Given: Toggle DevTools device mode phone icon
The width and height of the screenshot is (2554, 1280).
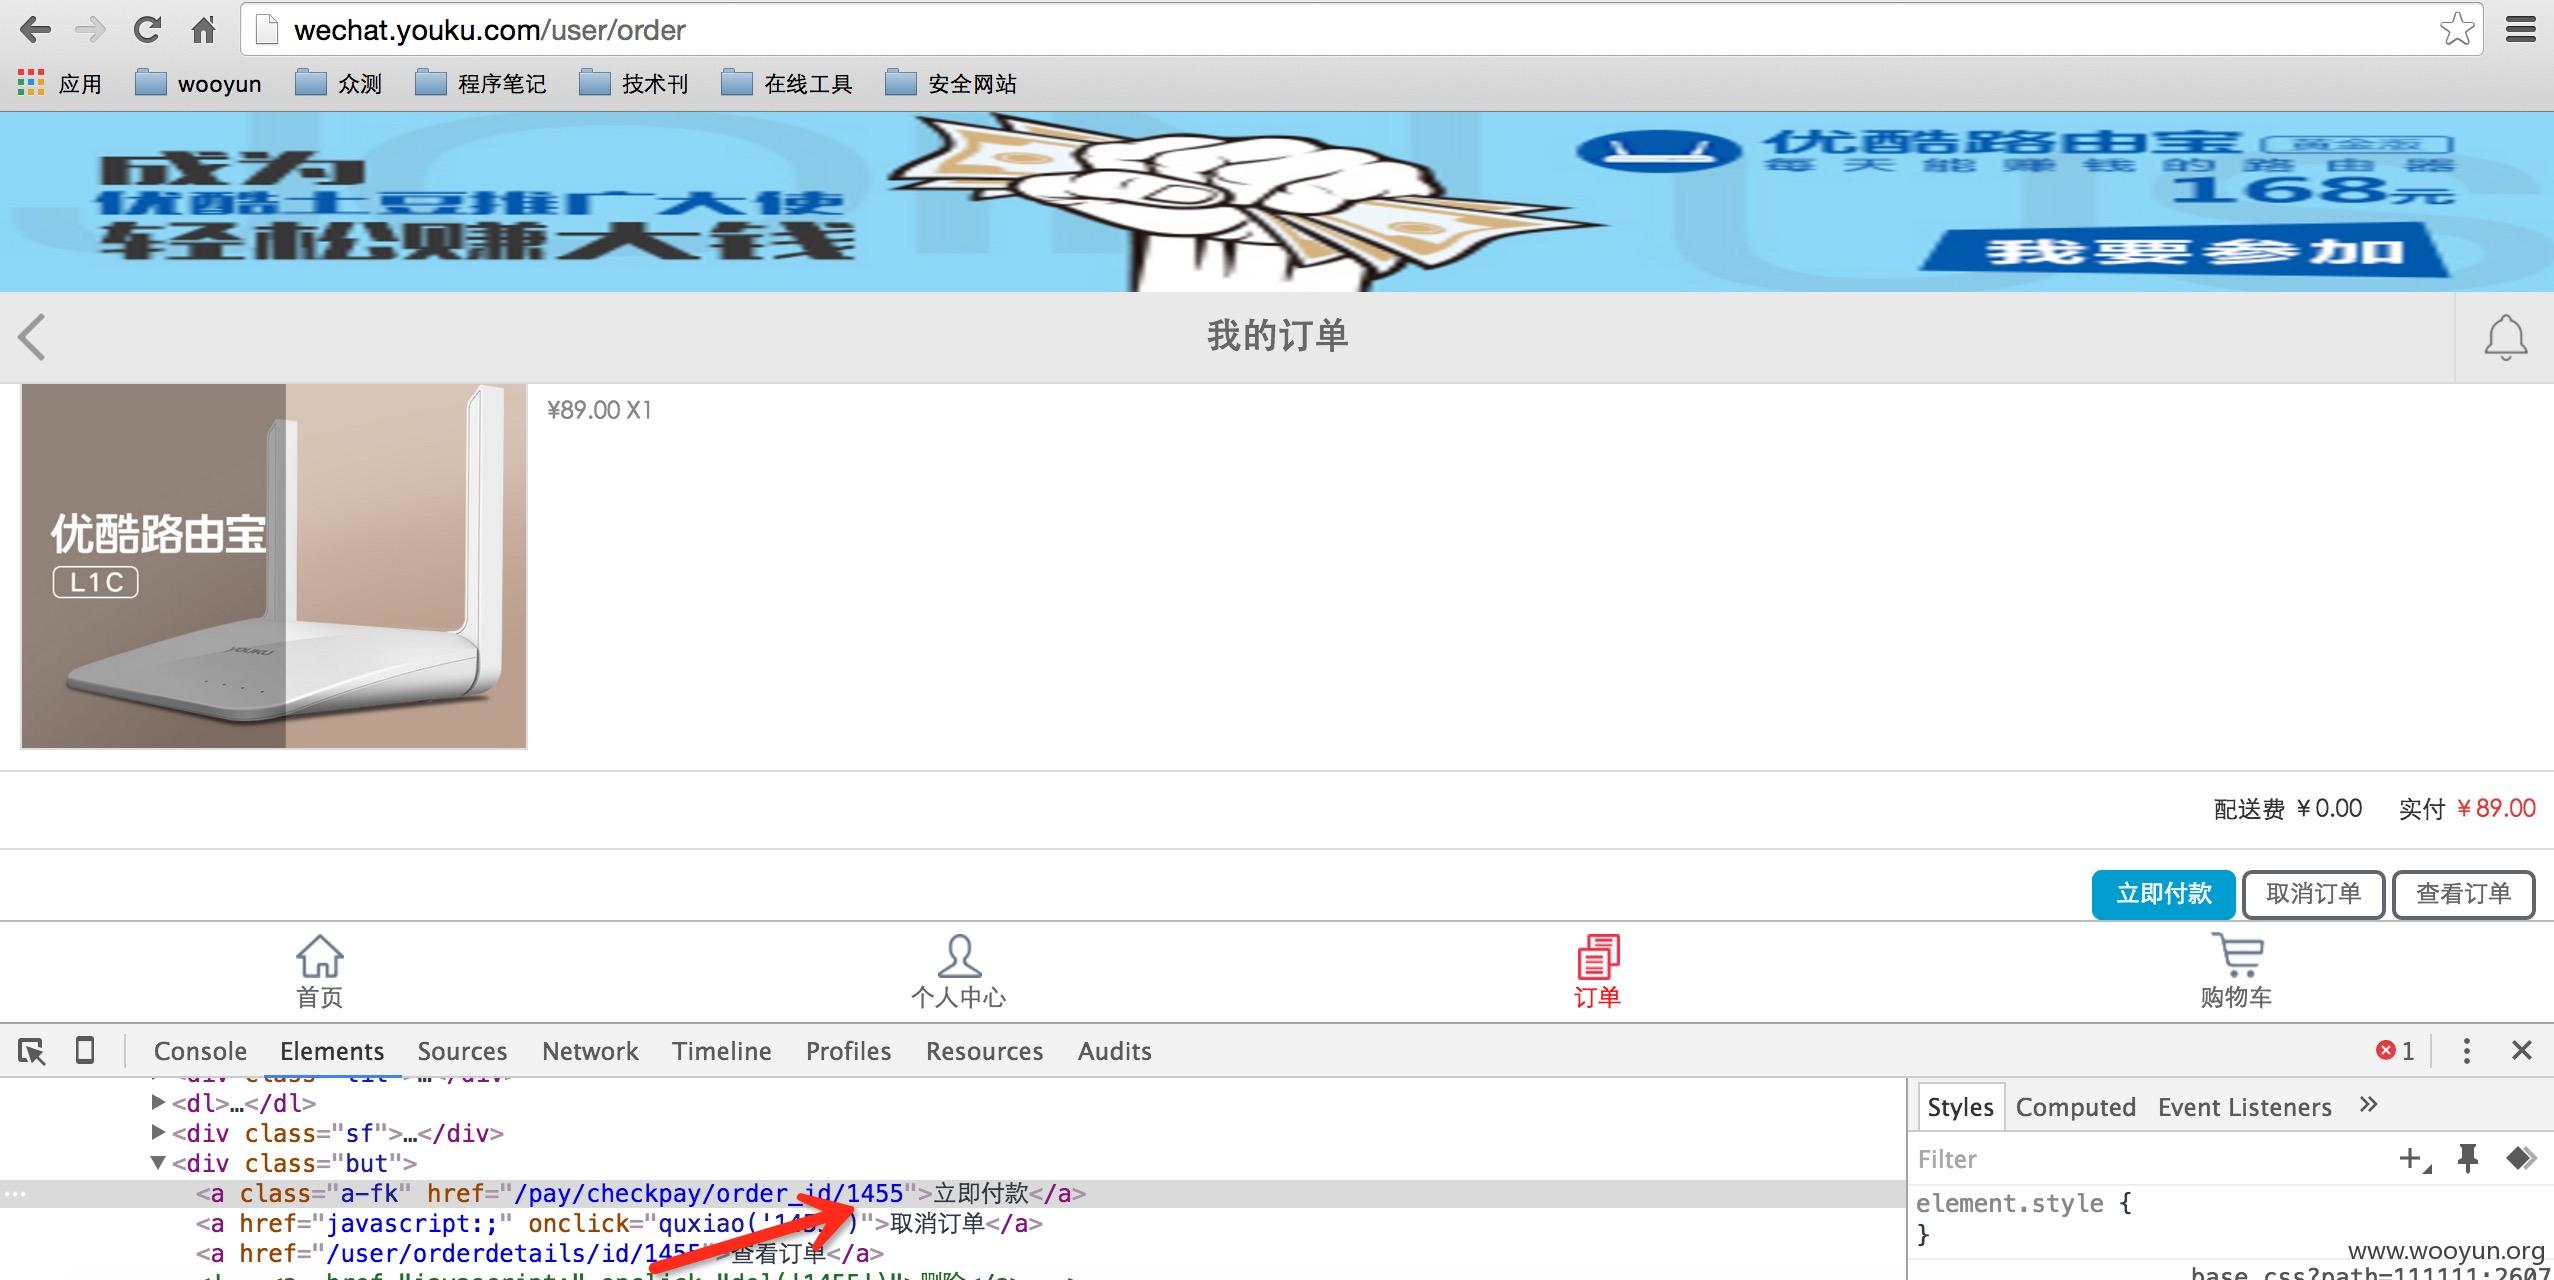Looking at the screenshot, I should click(x=85, y=1051).
